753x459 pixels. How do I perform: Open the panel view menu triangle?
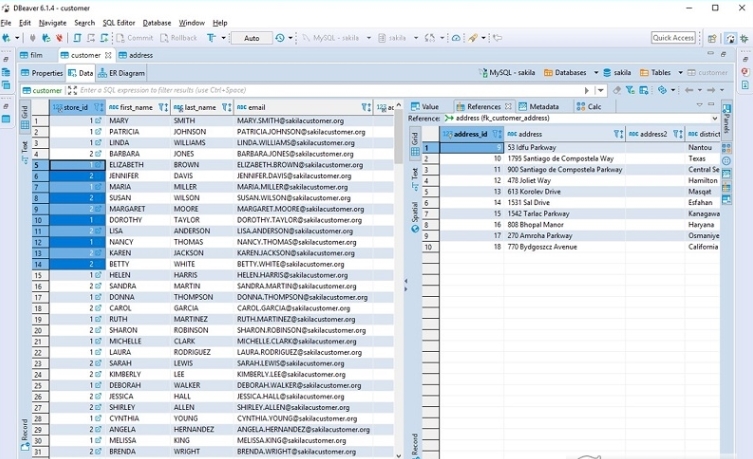click(x=699, y=104)
